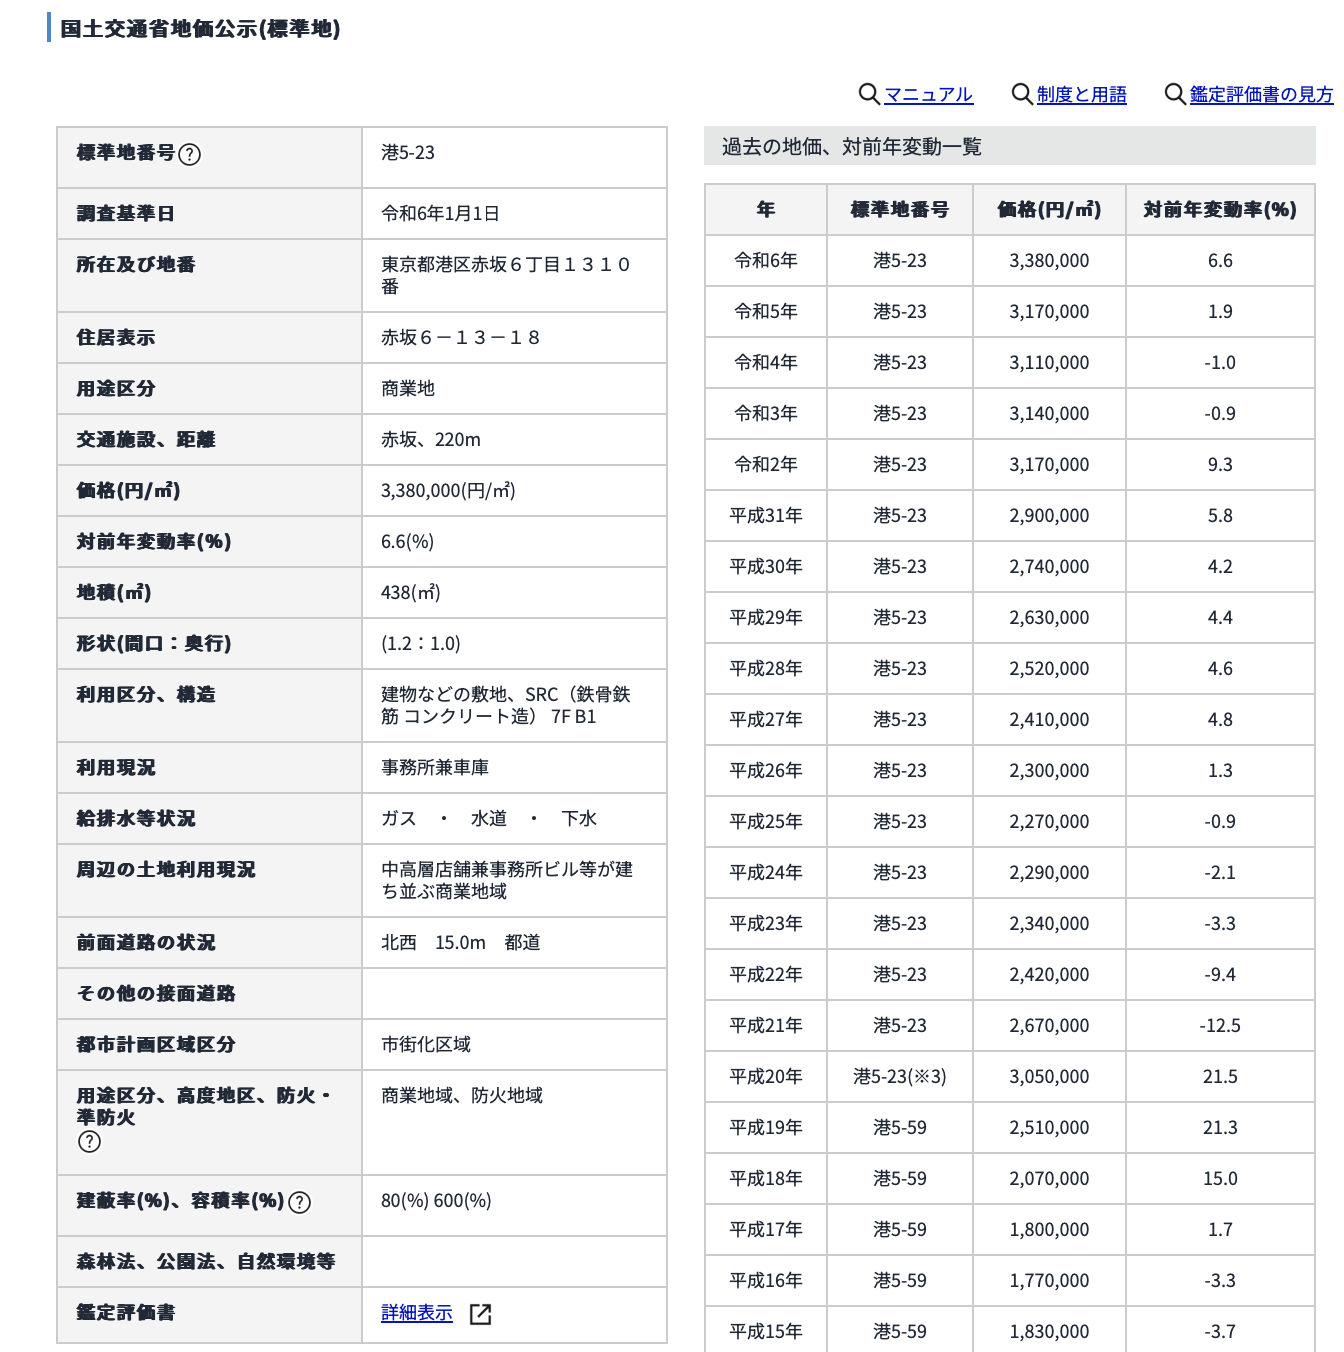This screenshot has height=1352, width=1344.
Task: Click the 中高層店舗兼事務所ビル等が建ち並ぶ商業地域 value
Action: 507,881
